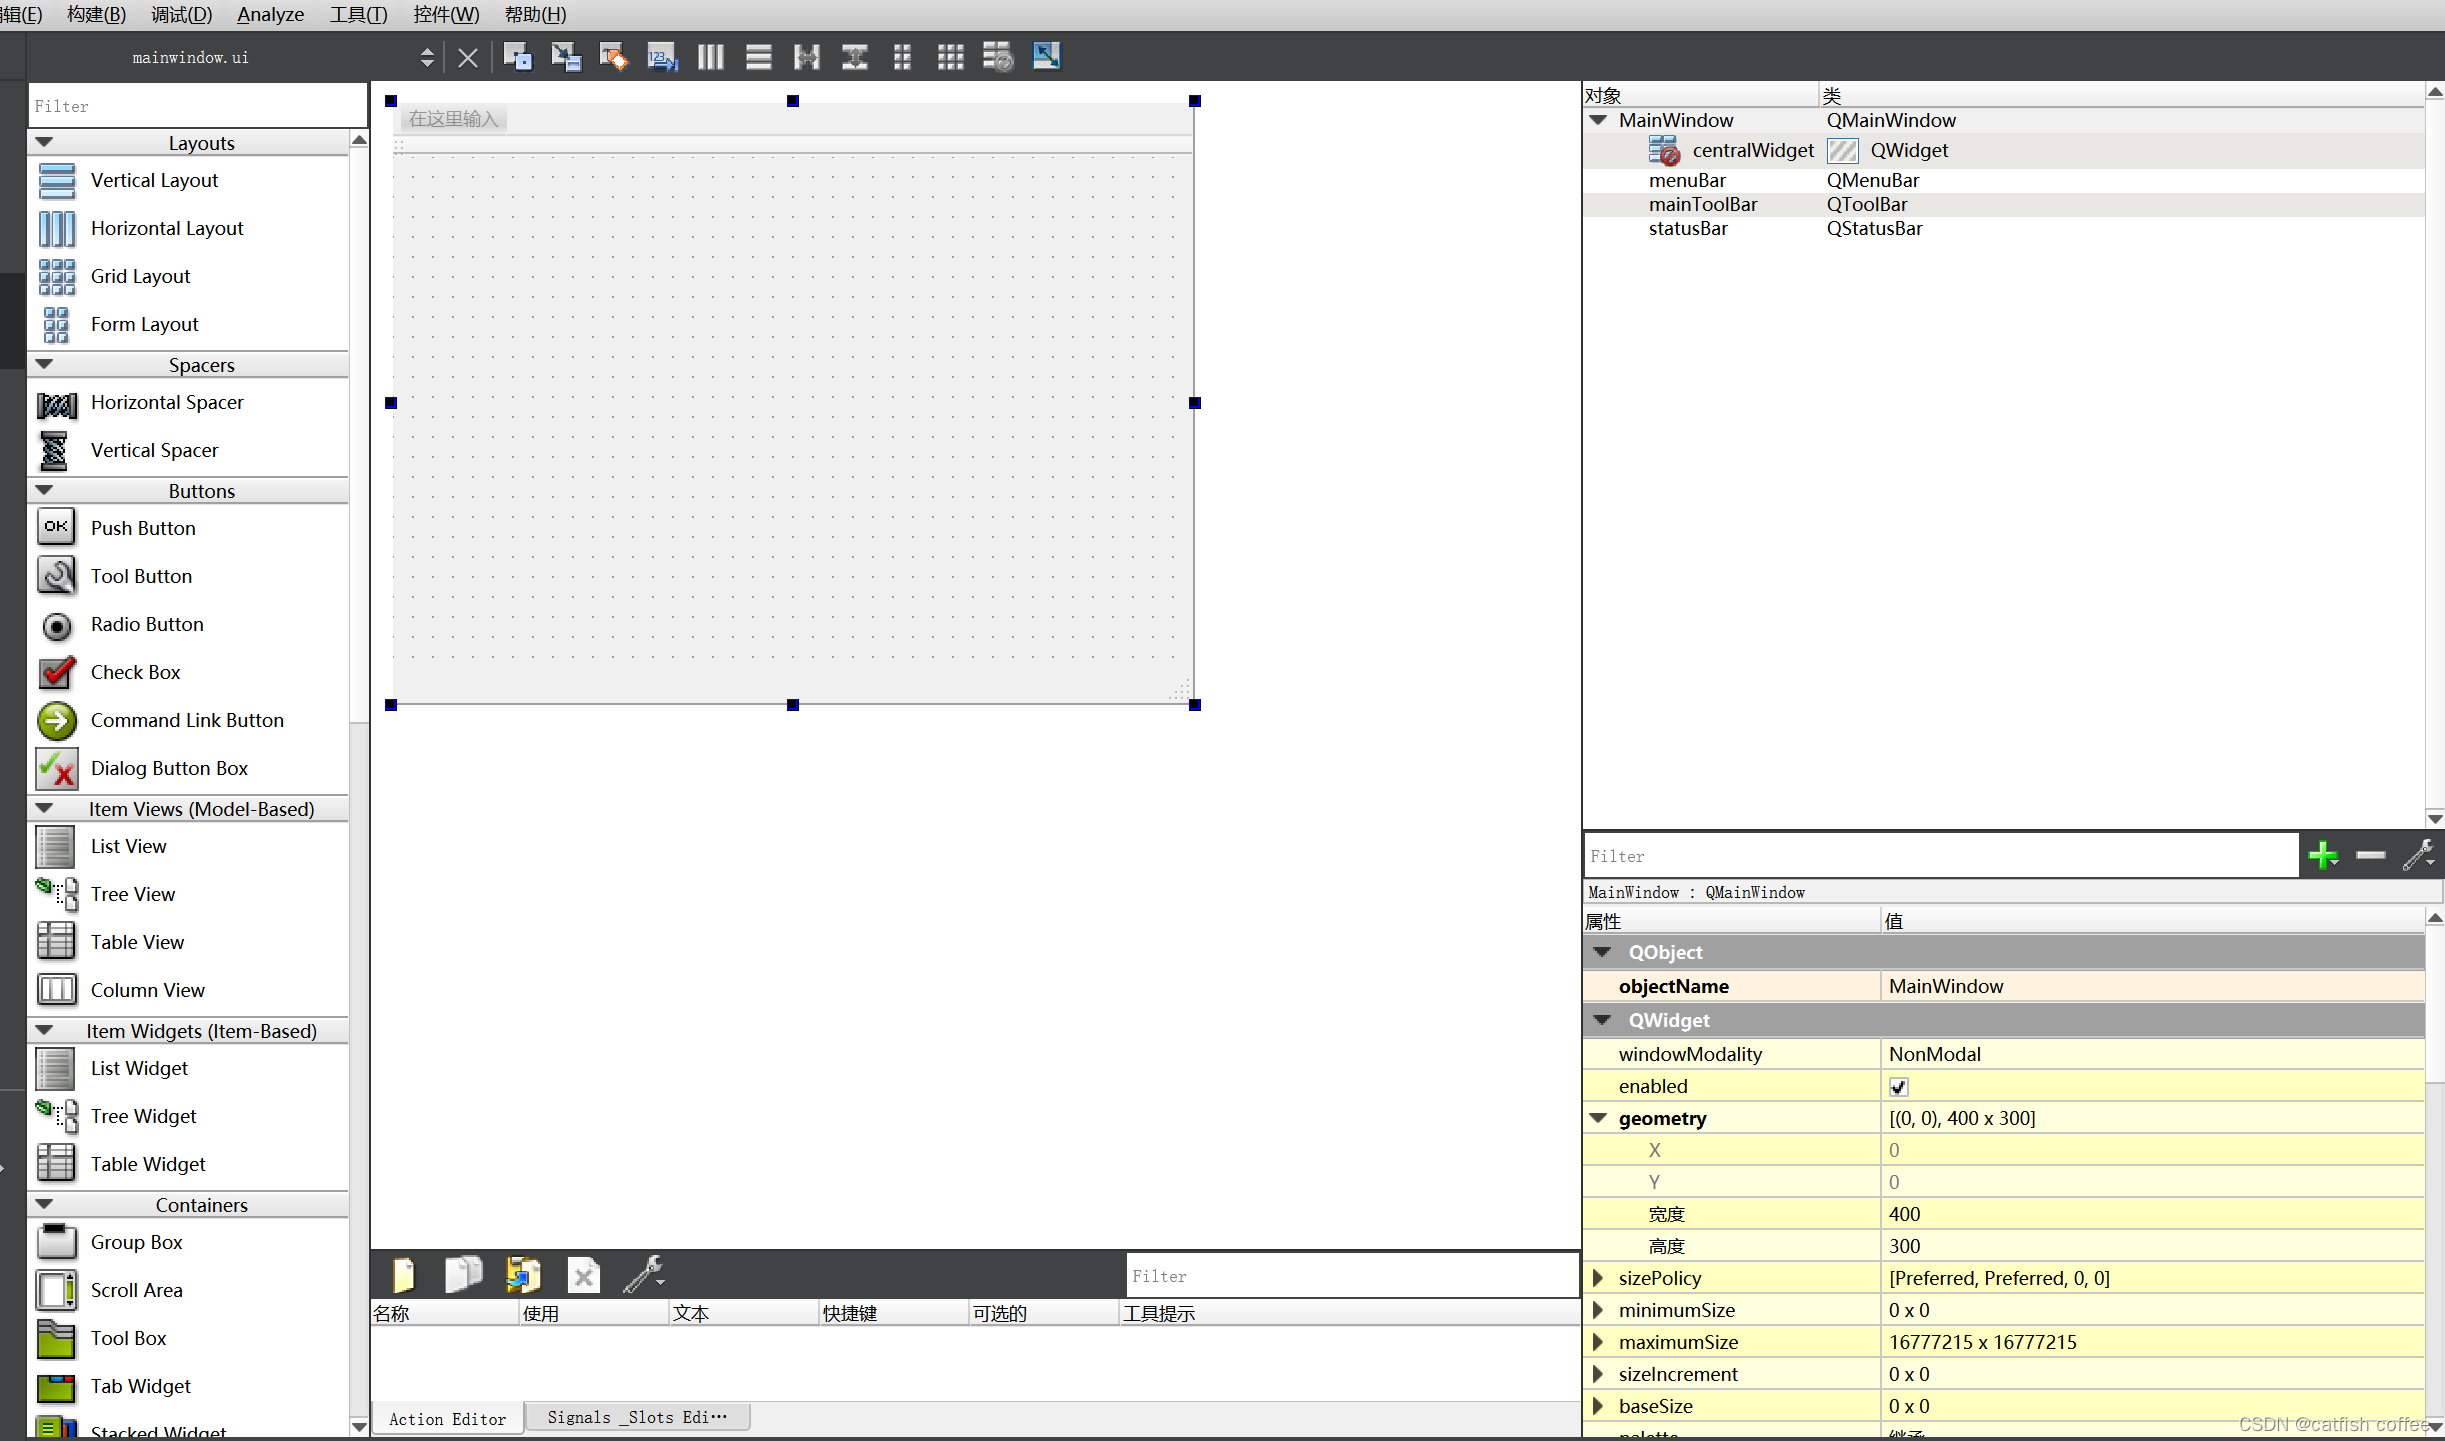This screenshot has height=1441, width=2445.
Task: Apply Lay Out Horizontally toolbar icon
Action: (x=710, y=57)
